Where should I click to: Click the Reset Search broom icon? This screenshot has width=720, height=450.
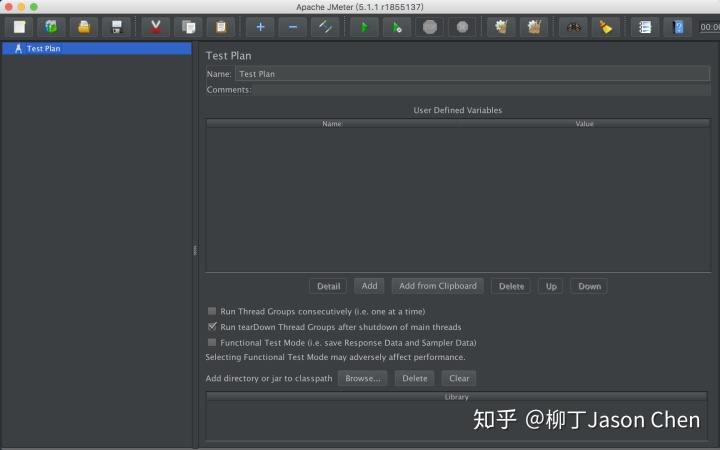click(606, 27)
